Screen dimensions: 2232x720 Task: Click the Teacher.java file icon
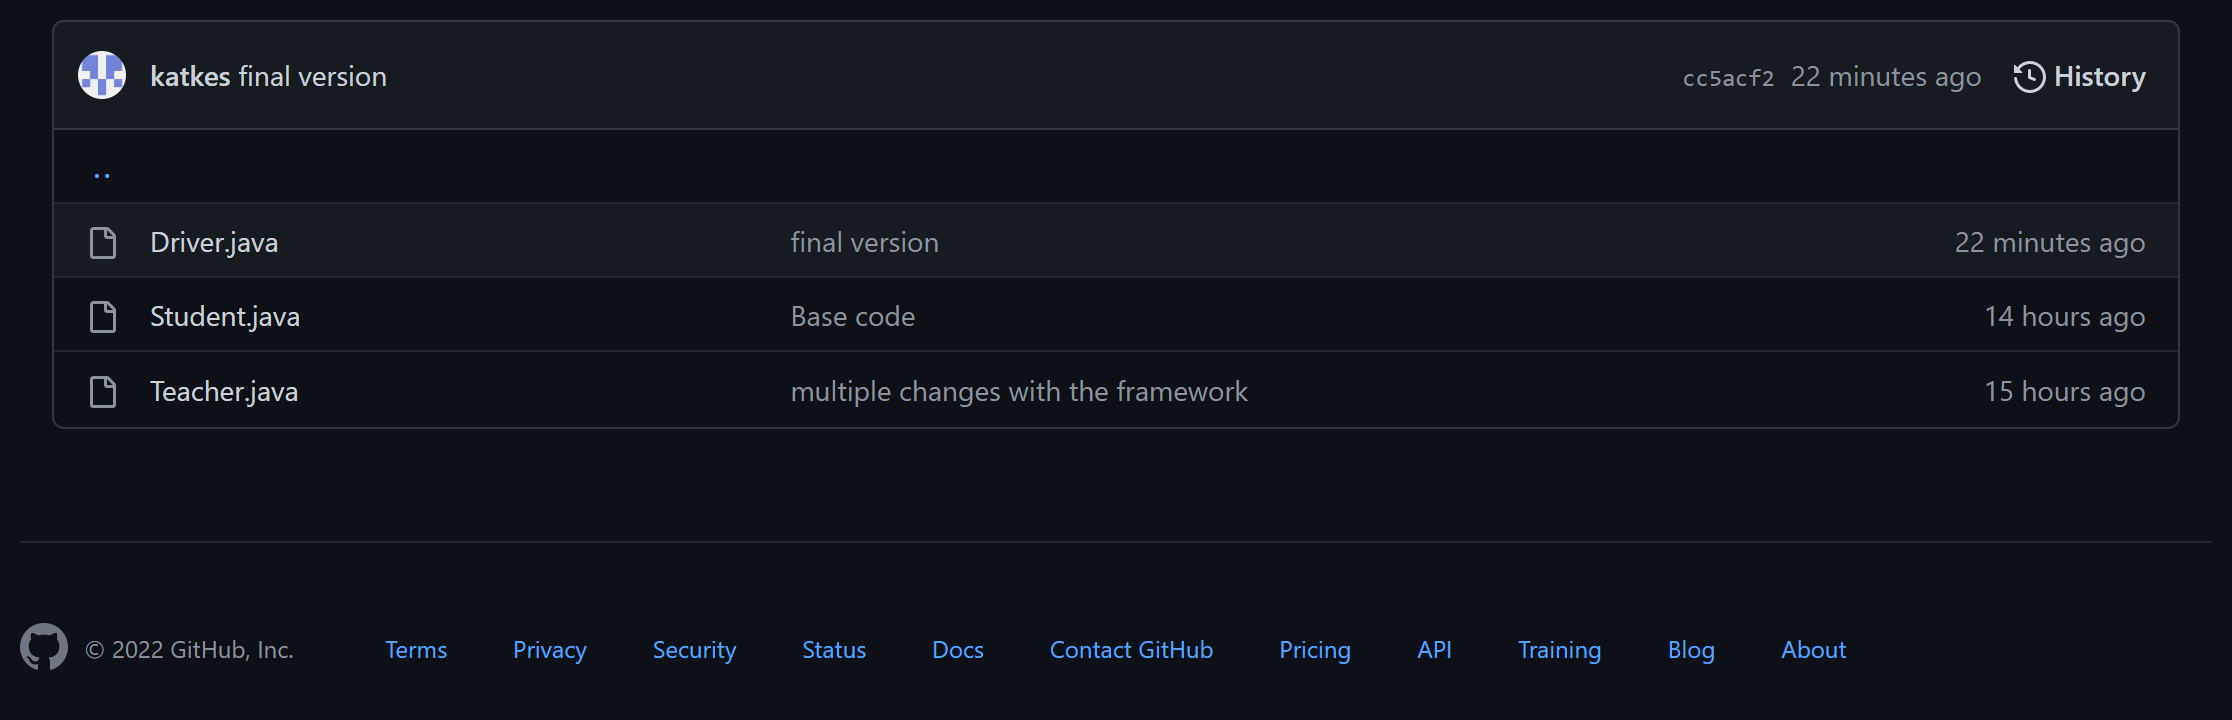click(x=103, y=391)
